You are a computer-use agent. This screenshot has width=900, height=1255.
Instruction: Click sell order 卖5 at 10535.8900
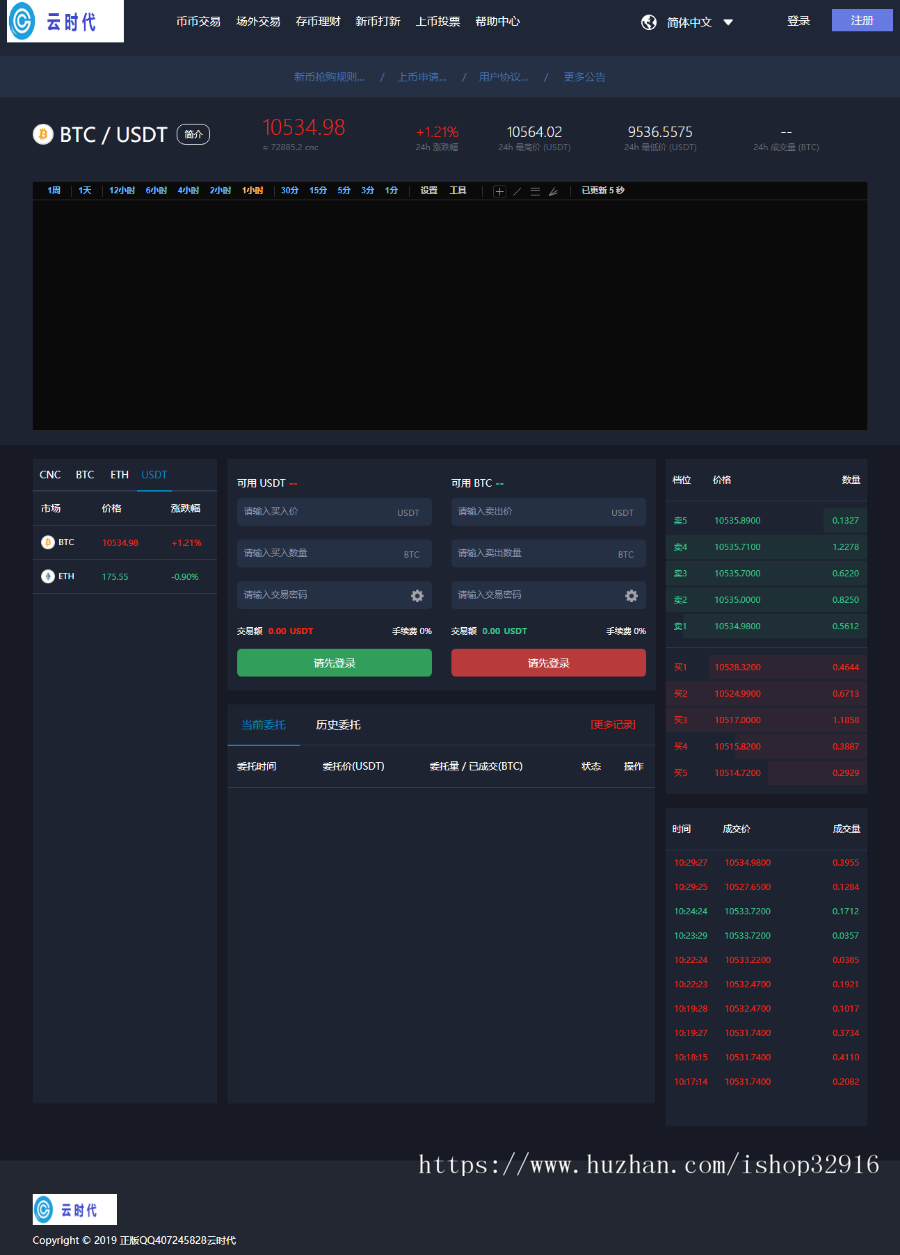pyautogui.click(x=766, y=521)
